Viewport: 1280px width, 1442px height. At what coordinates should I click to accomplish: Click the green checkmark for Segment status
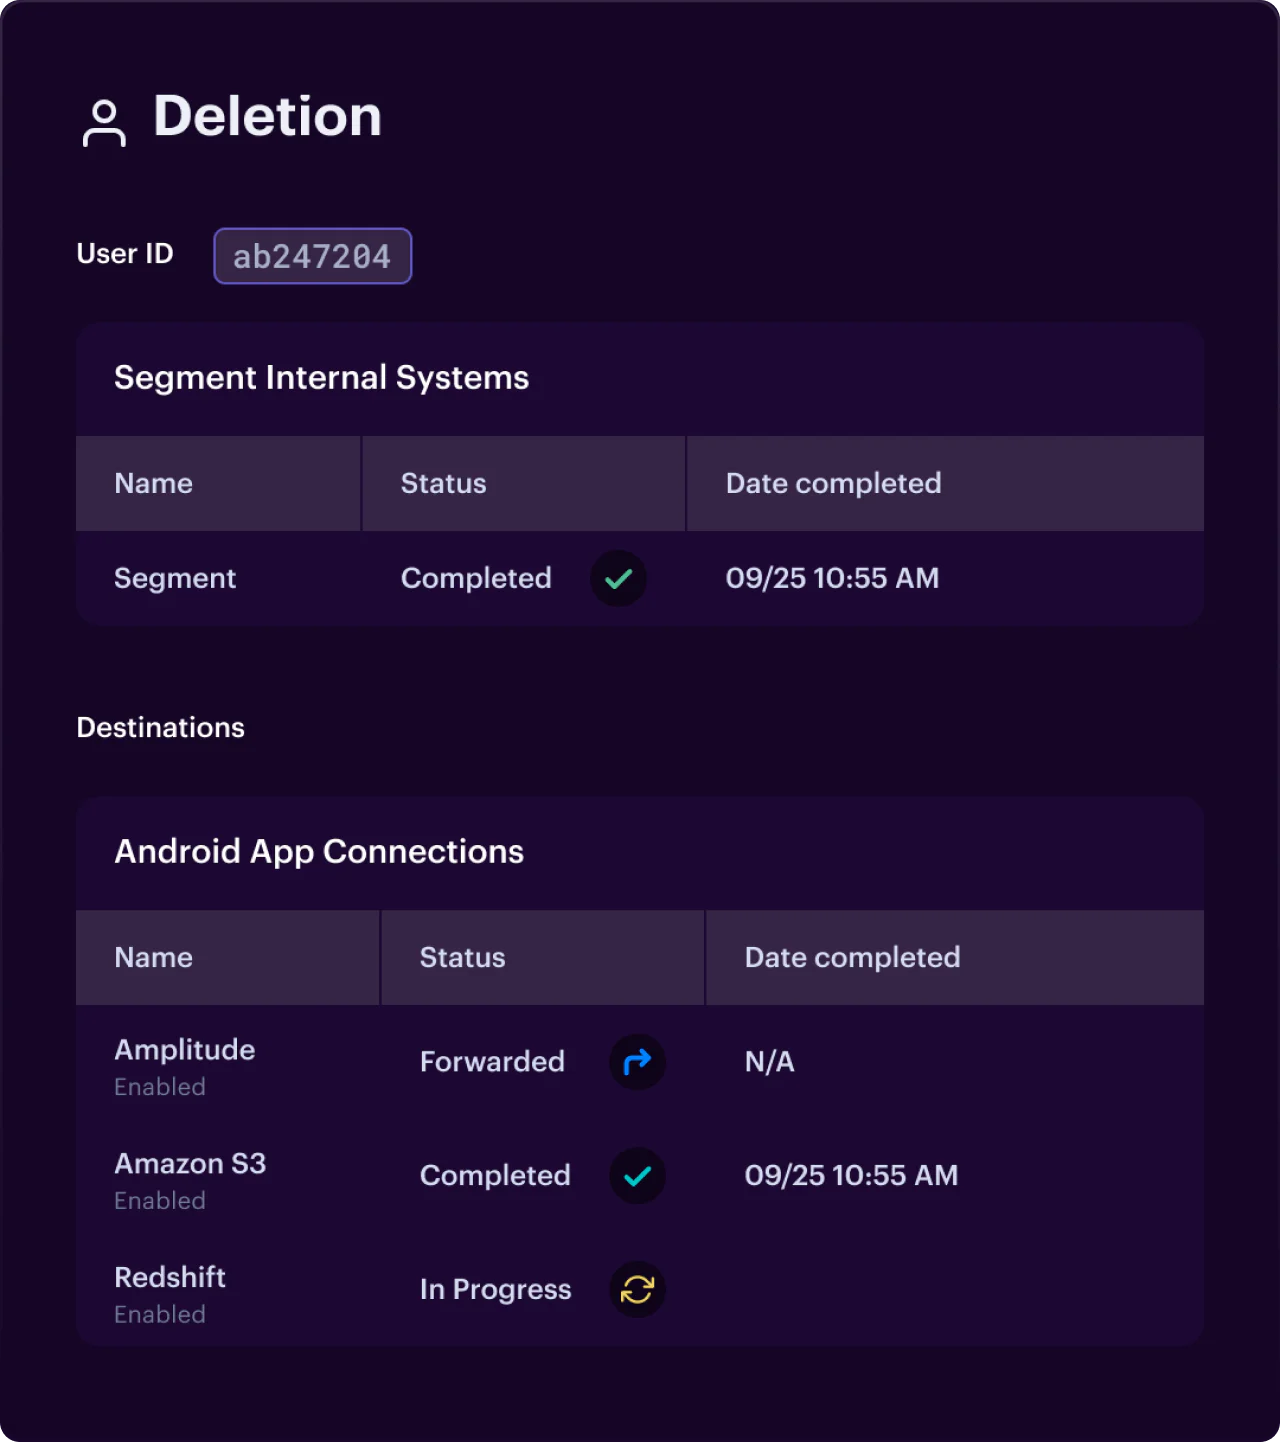click(x=618, y=578)
